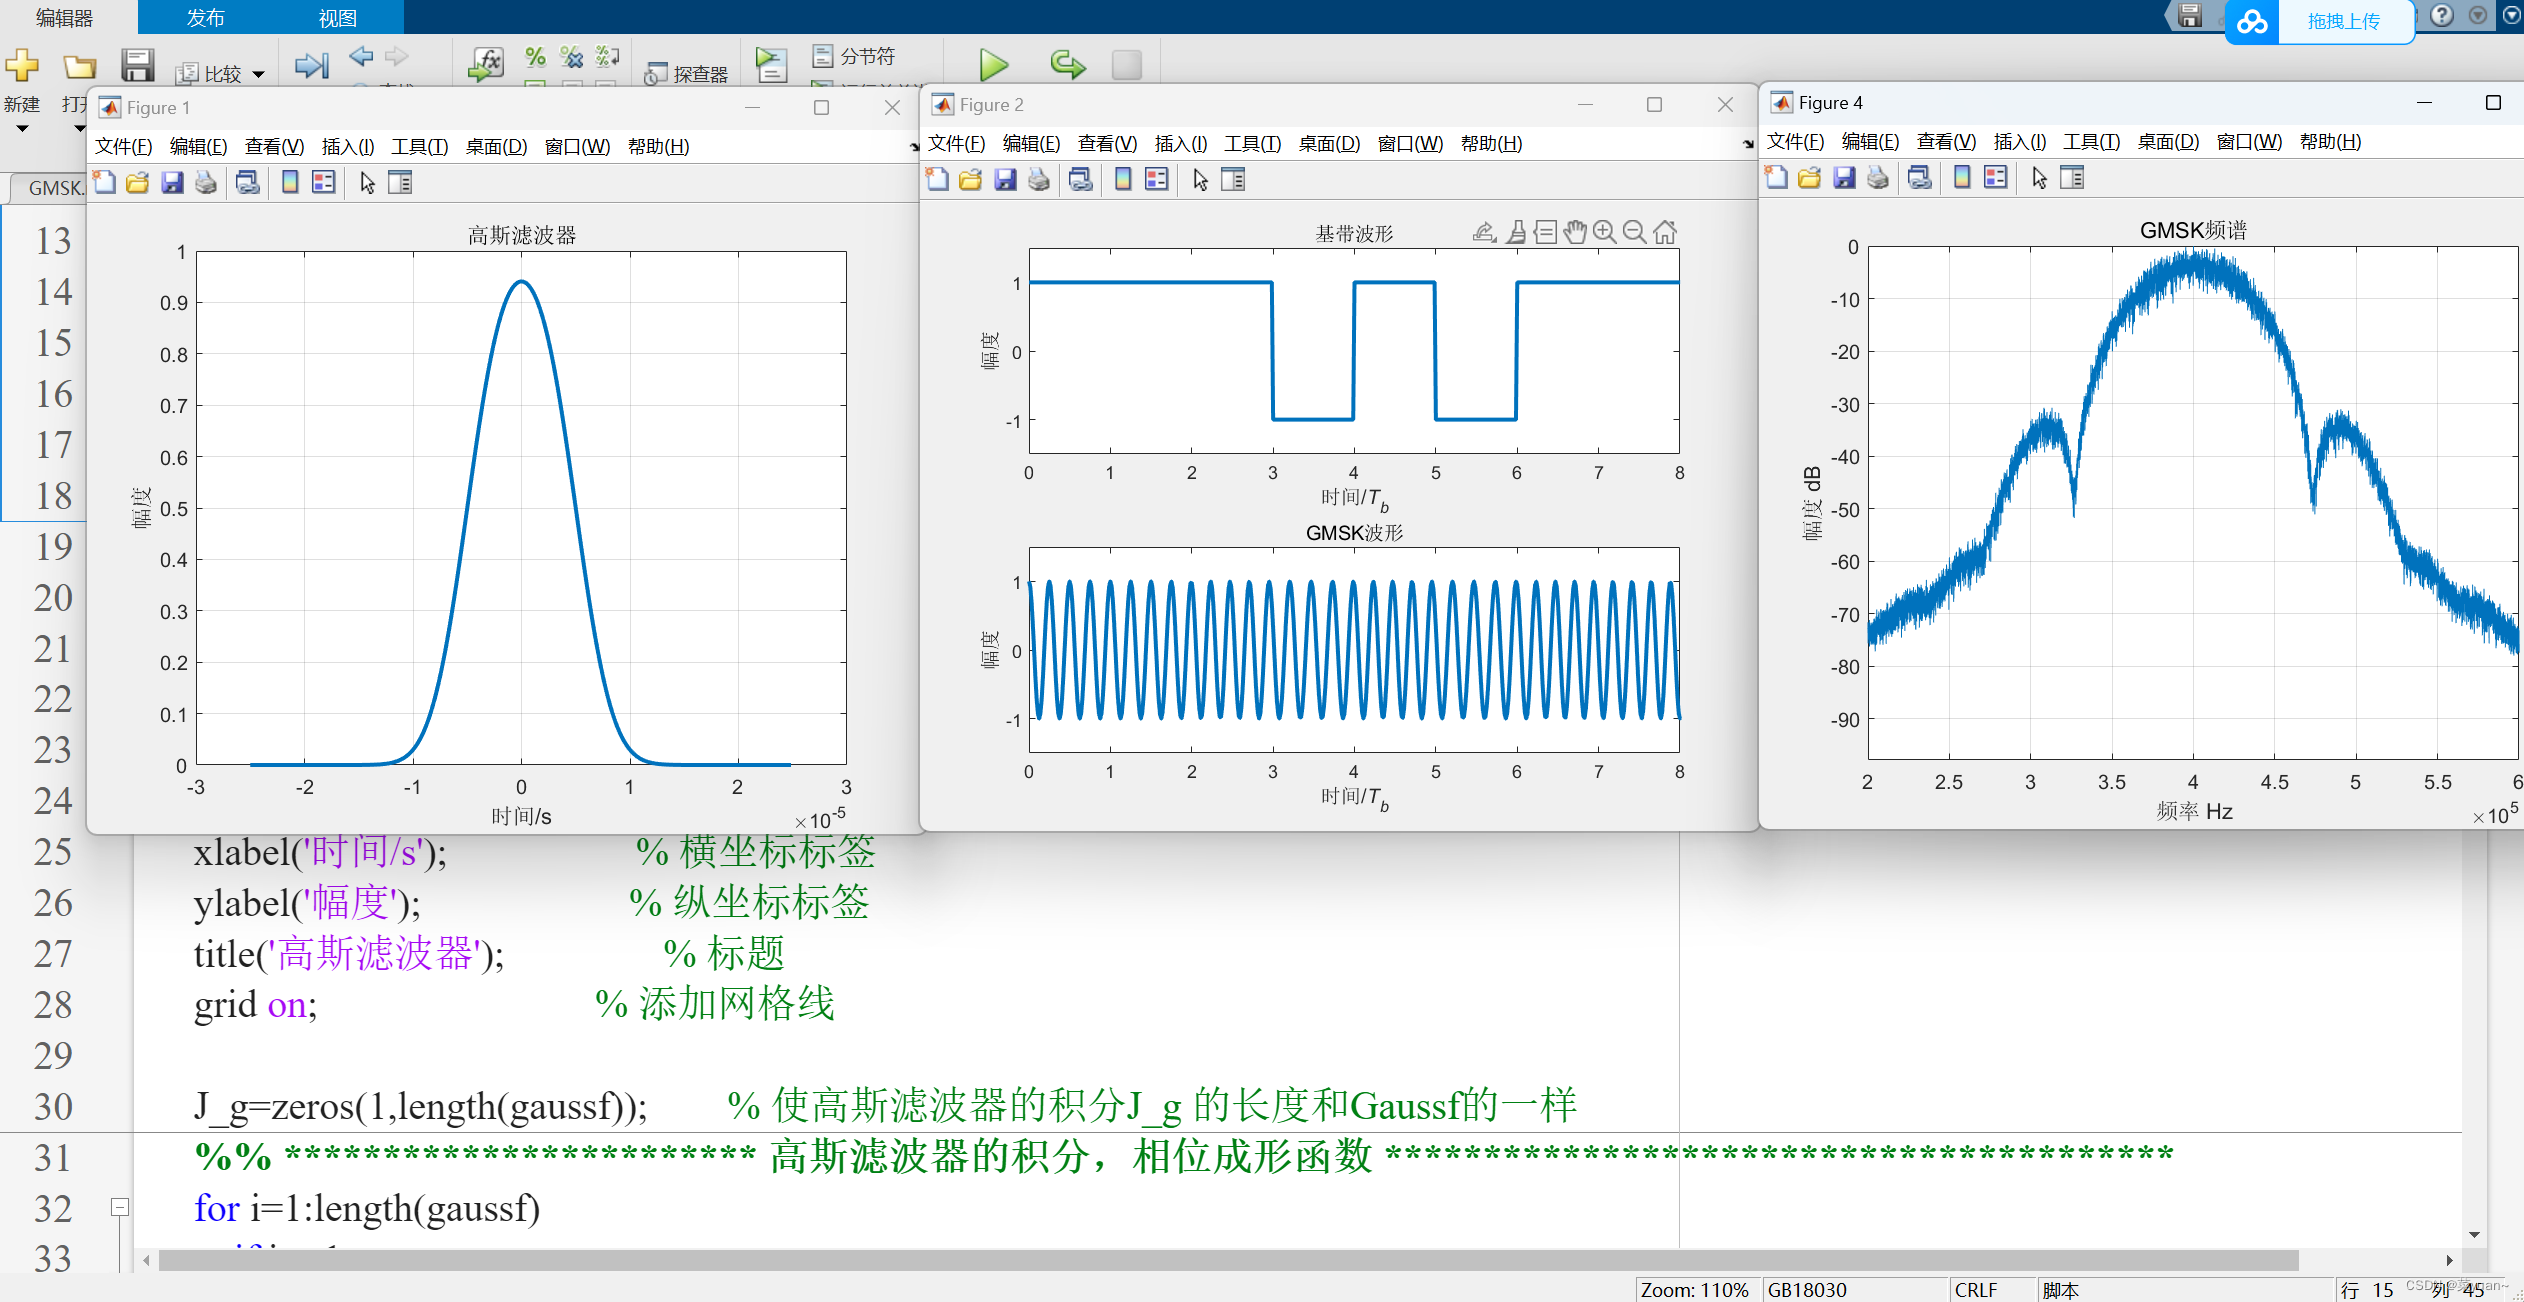The width and height of the screenshot is (2524, 1302).
Task: Click the Comment percent icon
Action: point(536,57)
